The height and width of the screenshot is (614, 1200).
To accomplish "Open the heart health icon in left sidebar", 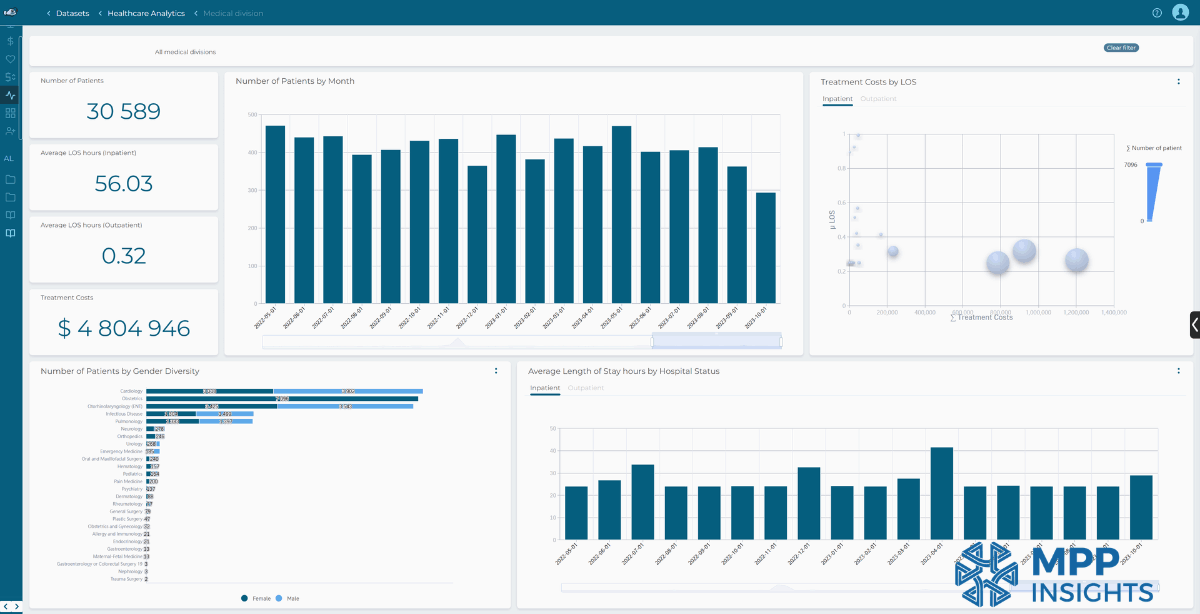I will tap(11, 59).
